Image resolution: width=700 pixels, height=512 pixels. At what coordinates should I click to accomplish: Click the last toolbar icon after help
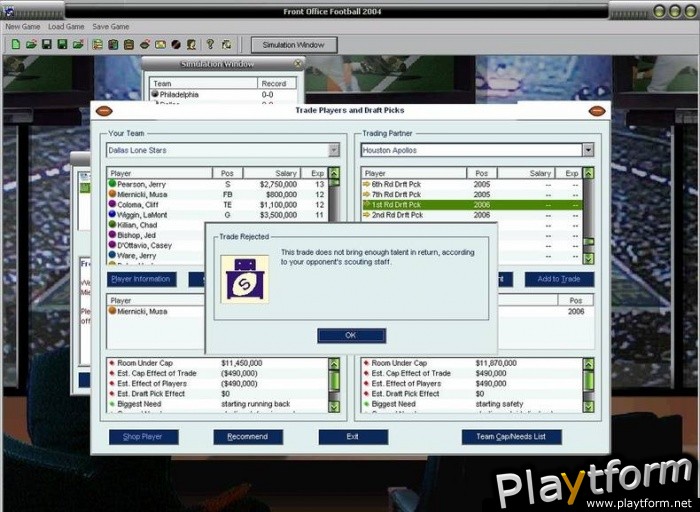click(x=226, y=44)
